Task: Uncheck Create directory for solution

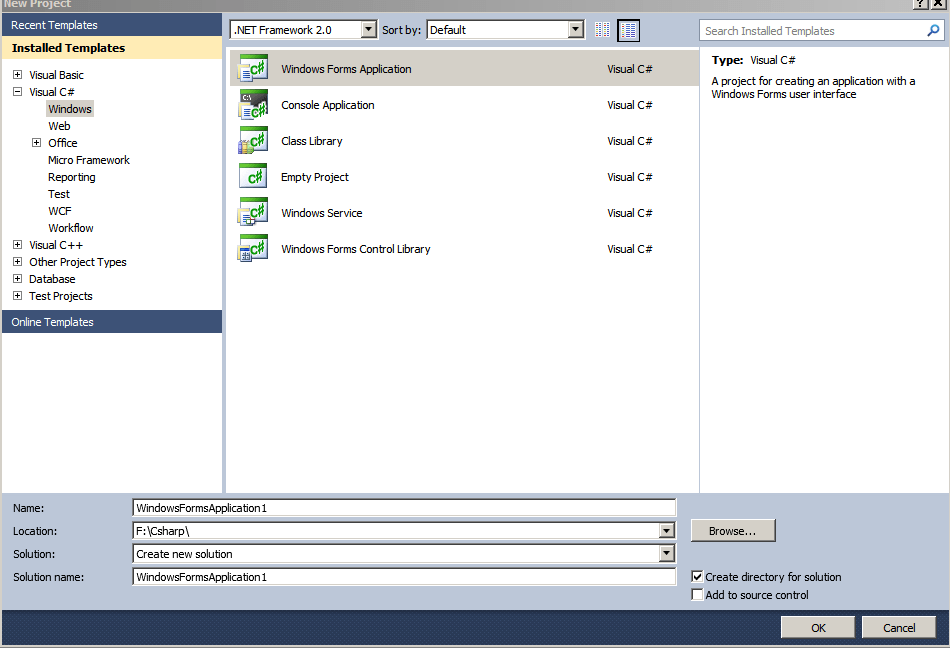Action: [697, 577]
